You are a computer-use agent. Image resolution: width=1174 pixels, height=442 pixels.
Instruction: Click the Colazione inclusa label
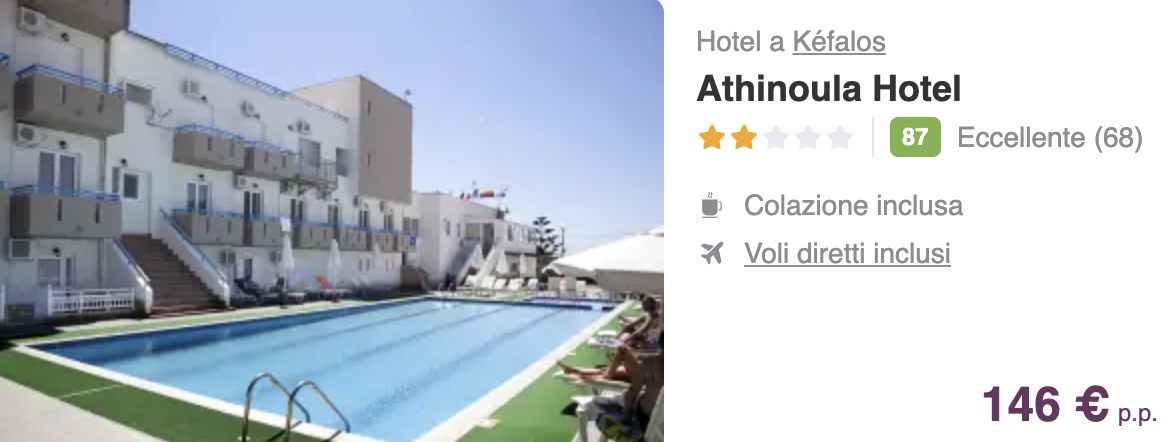click(853, 205)
